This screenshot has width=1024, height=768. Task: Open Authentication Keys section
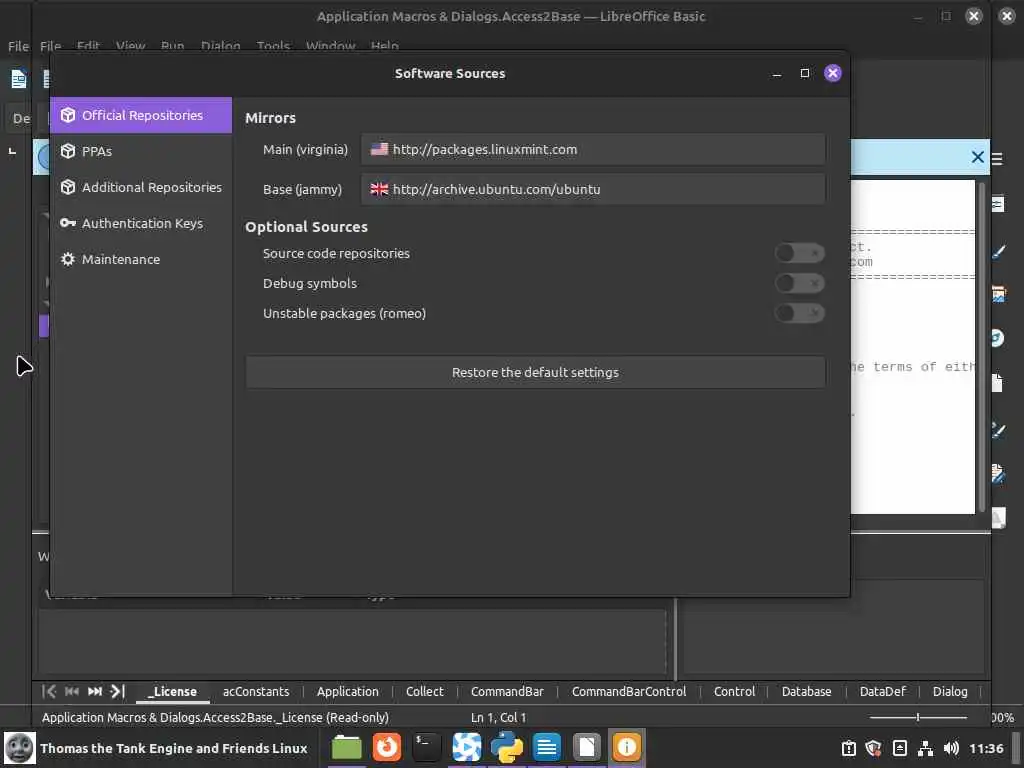141,223
